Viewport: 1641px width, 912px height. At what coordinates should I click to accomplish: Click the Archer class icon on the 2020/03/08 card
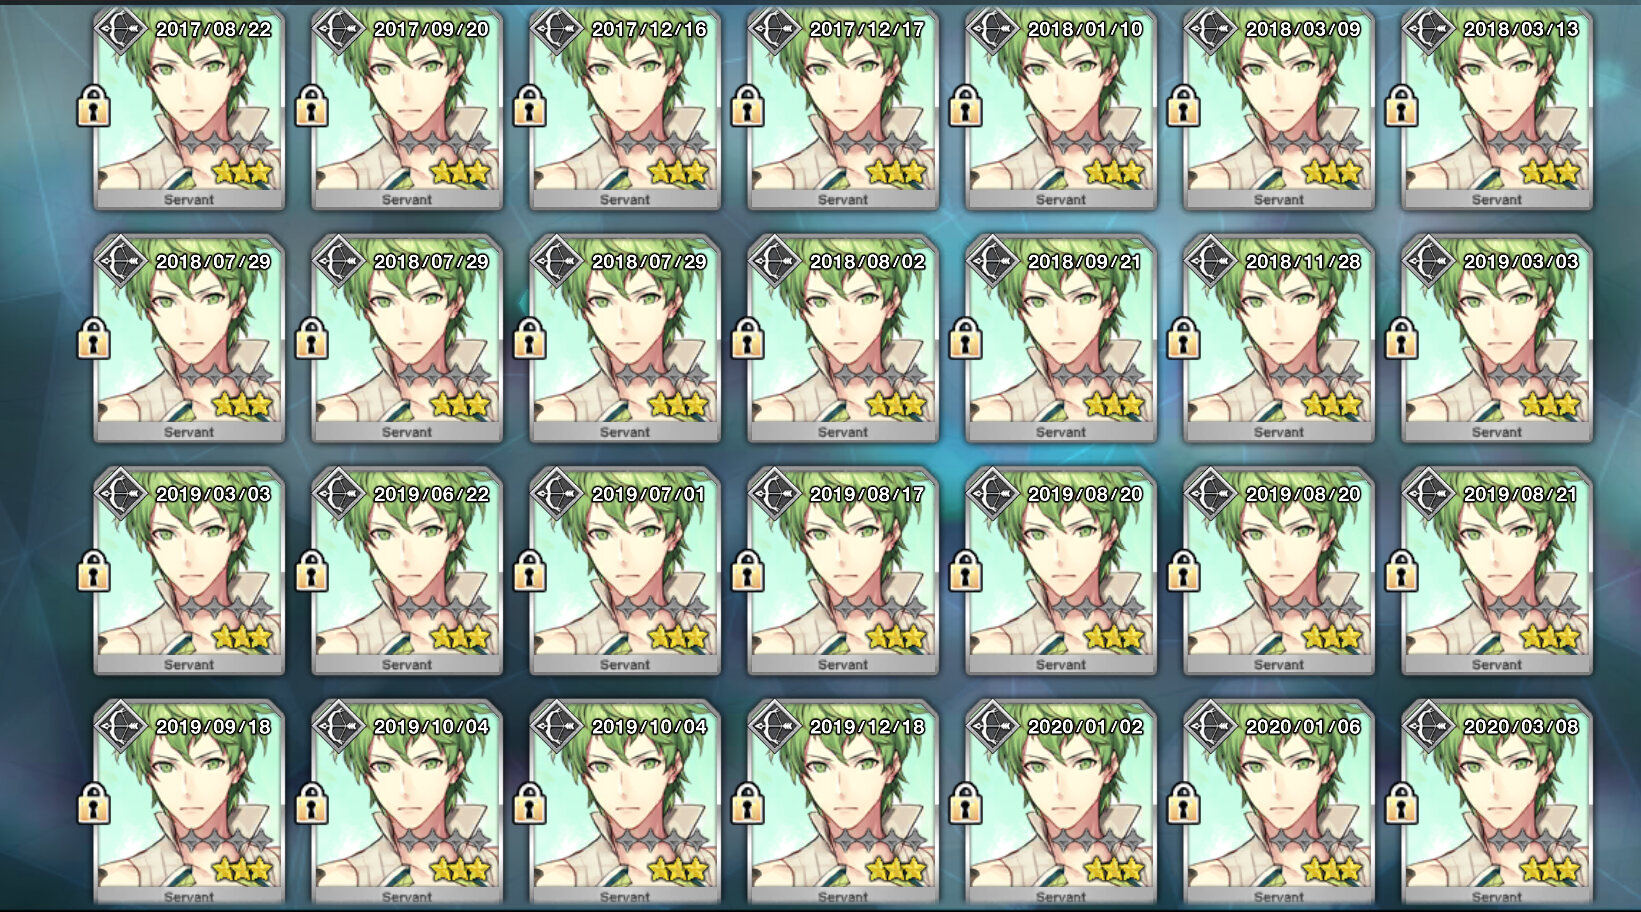1429,728
